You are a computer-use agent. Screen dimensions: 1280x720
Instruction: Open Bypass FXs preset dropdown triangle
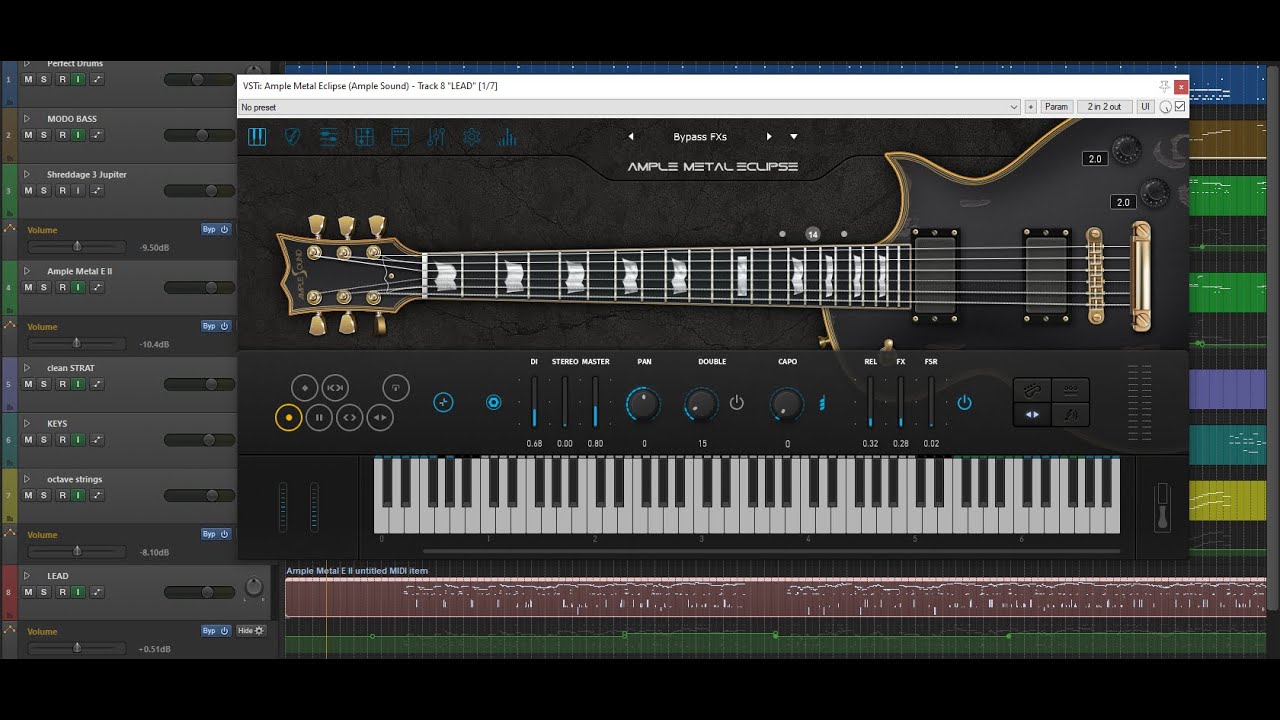click(794, 137)
